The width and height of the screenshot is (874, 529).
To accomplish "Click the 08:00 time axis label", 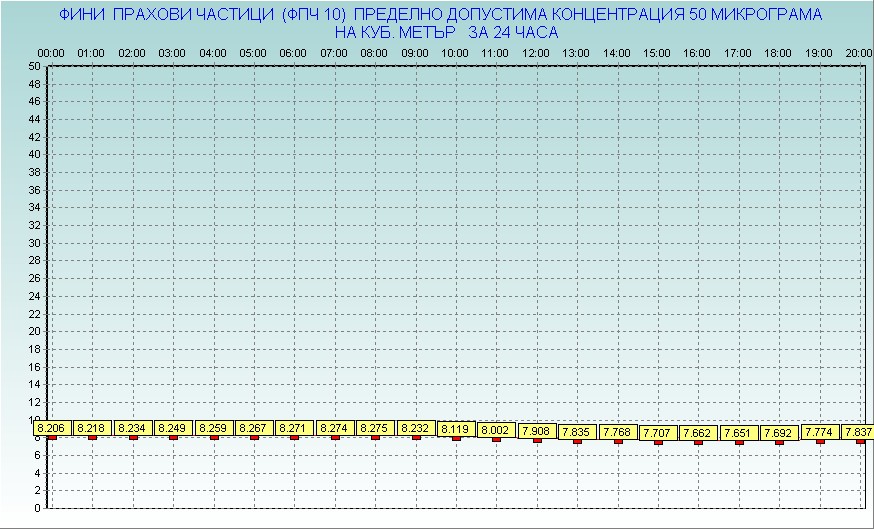I will 374,54.
